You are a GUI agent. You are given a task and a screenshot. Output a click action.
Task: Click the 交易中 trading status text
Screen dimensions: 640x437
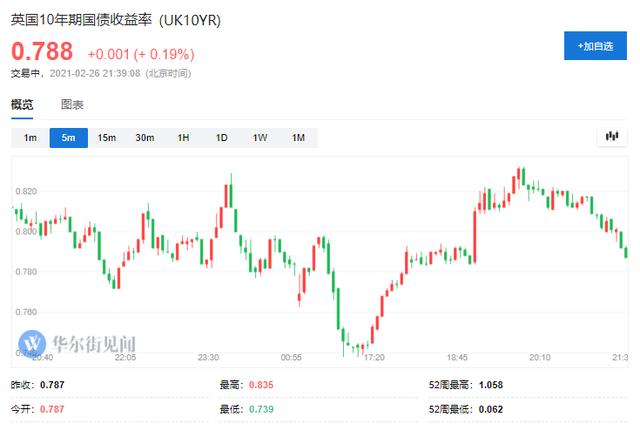pyautogui.click(x=25, y=73)
